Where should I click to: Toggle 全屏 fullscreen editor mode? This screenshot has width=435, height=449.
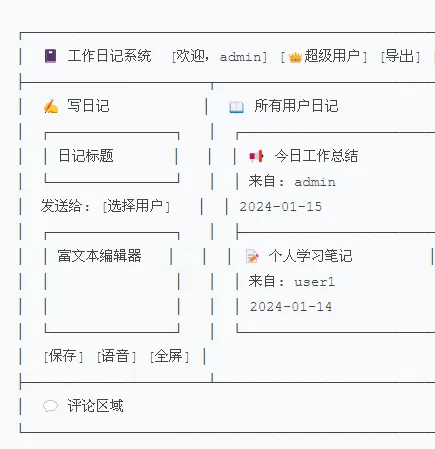pos(169,356)
